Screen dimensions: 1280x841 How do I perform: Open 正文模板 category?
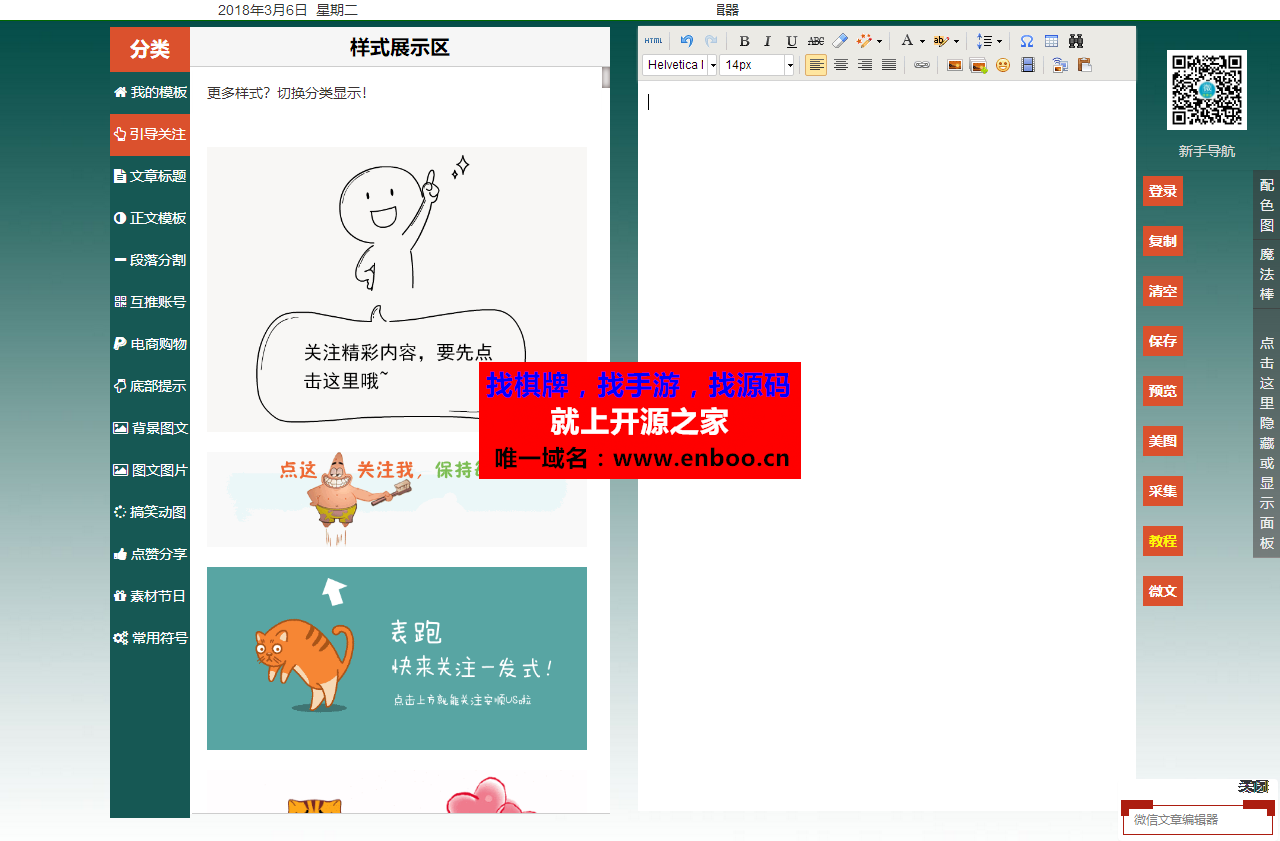(x=150, y=218)
